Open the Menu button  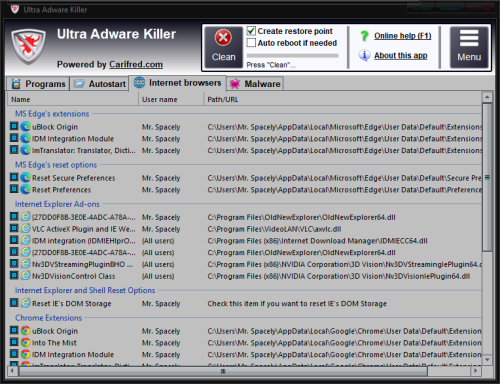(x=469, y=47)
